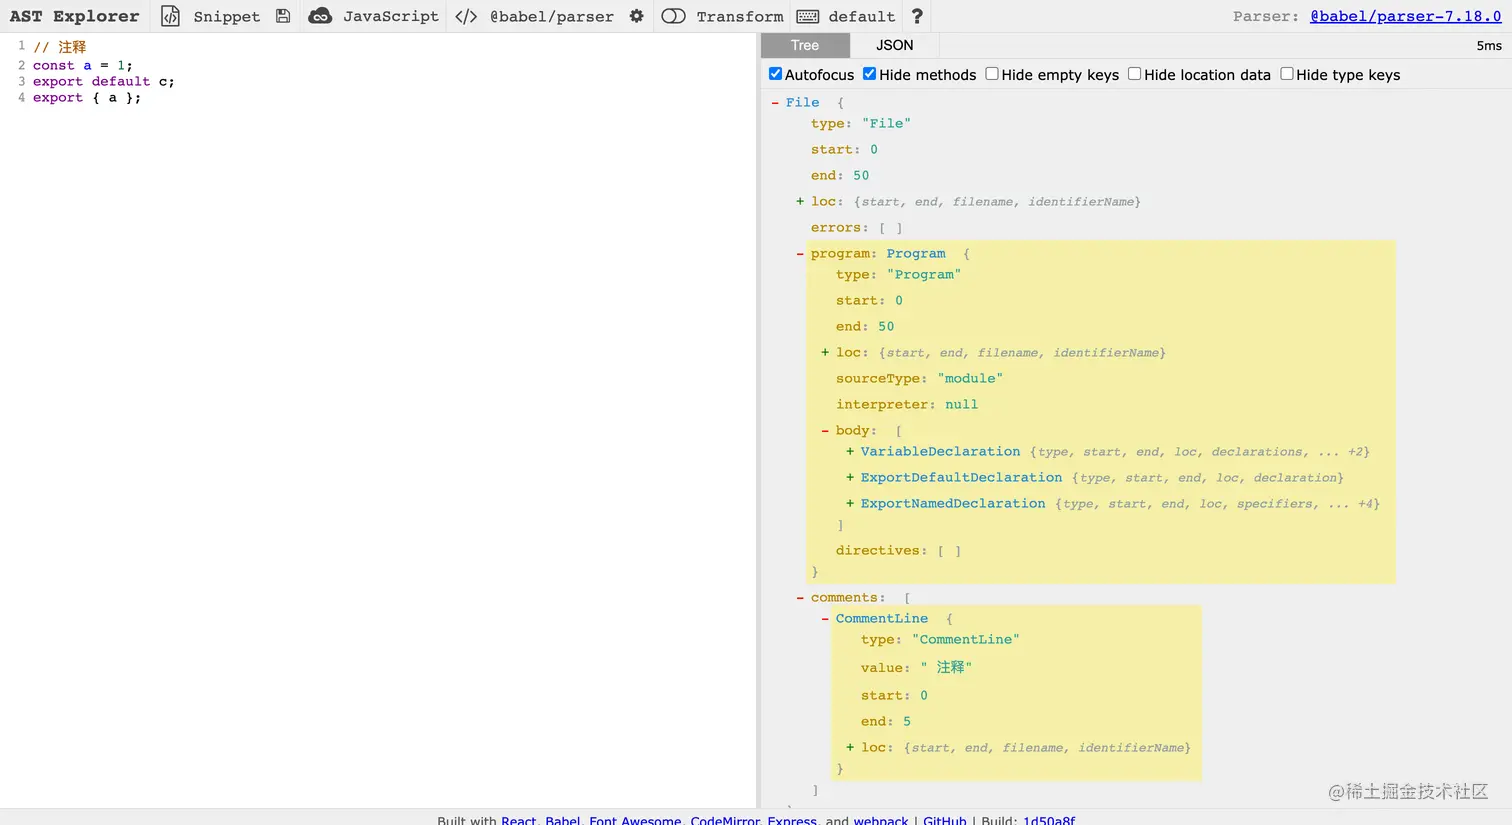Open the React link in the footer
The image size is (1512, 825).
click(x=519, y=820)
